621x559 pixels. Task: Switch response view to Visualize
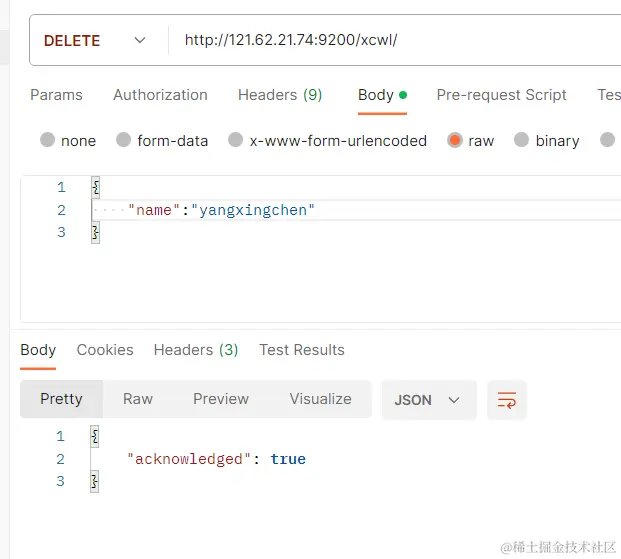[320, 399]
